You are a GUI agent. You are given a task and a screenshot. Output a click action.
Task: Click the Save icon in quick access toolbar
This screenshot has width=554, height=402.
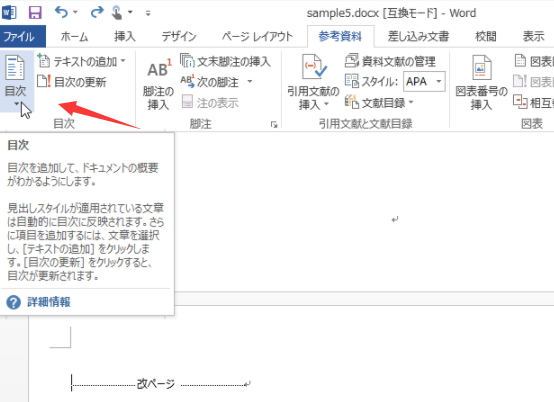35,13
